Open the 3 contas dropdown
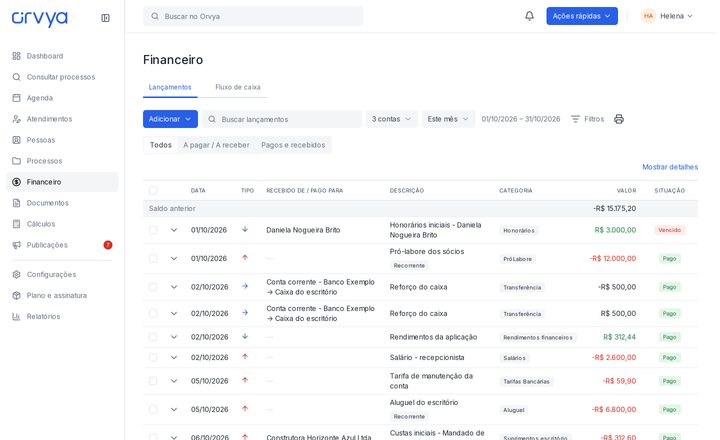720x440 pixels. pyautogui.click(x=392, y=119)
